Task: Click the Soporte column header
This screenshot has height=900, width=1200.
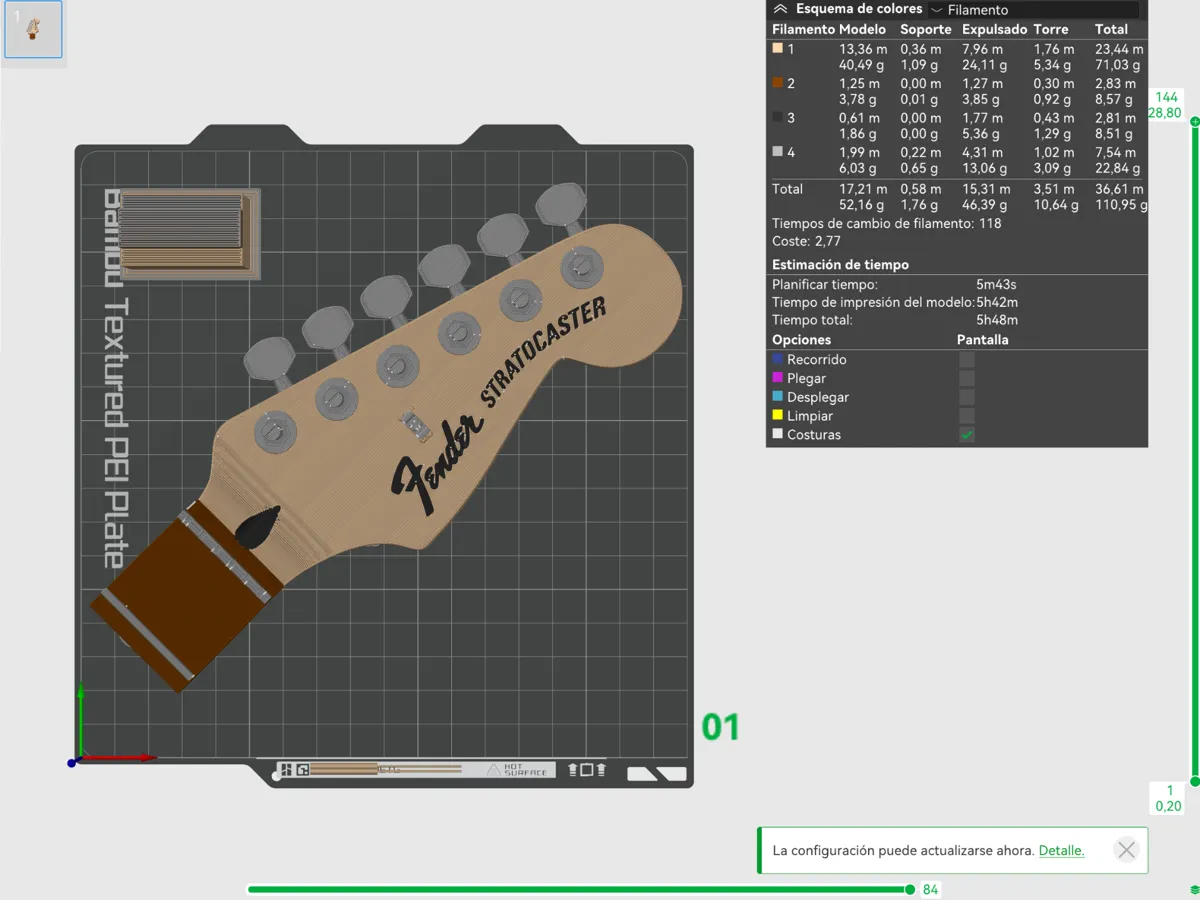Action: 925,29
